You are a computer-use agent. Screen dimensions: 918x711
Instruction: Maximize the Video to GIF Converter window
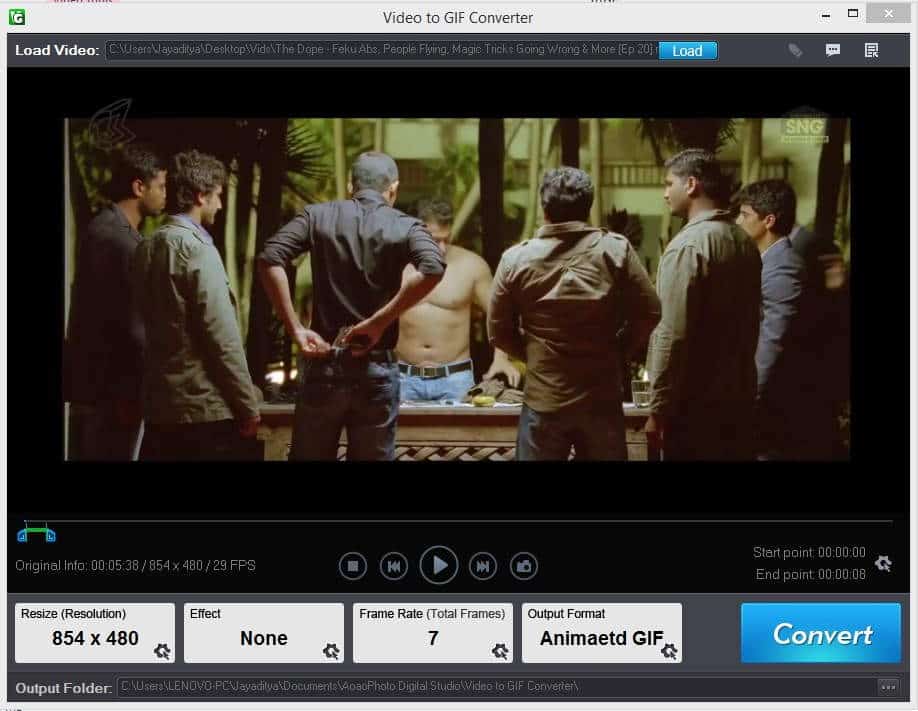point(853,14)
